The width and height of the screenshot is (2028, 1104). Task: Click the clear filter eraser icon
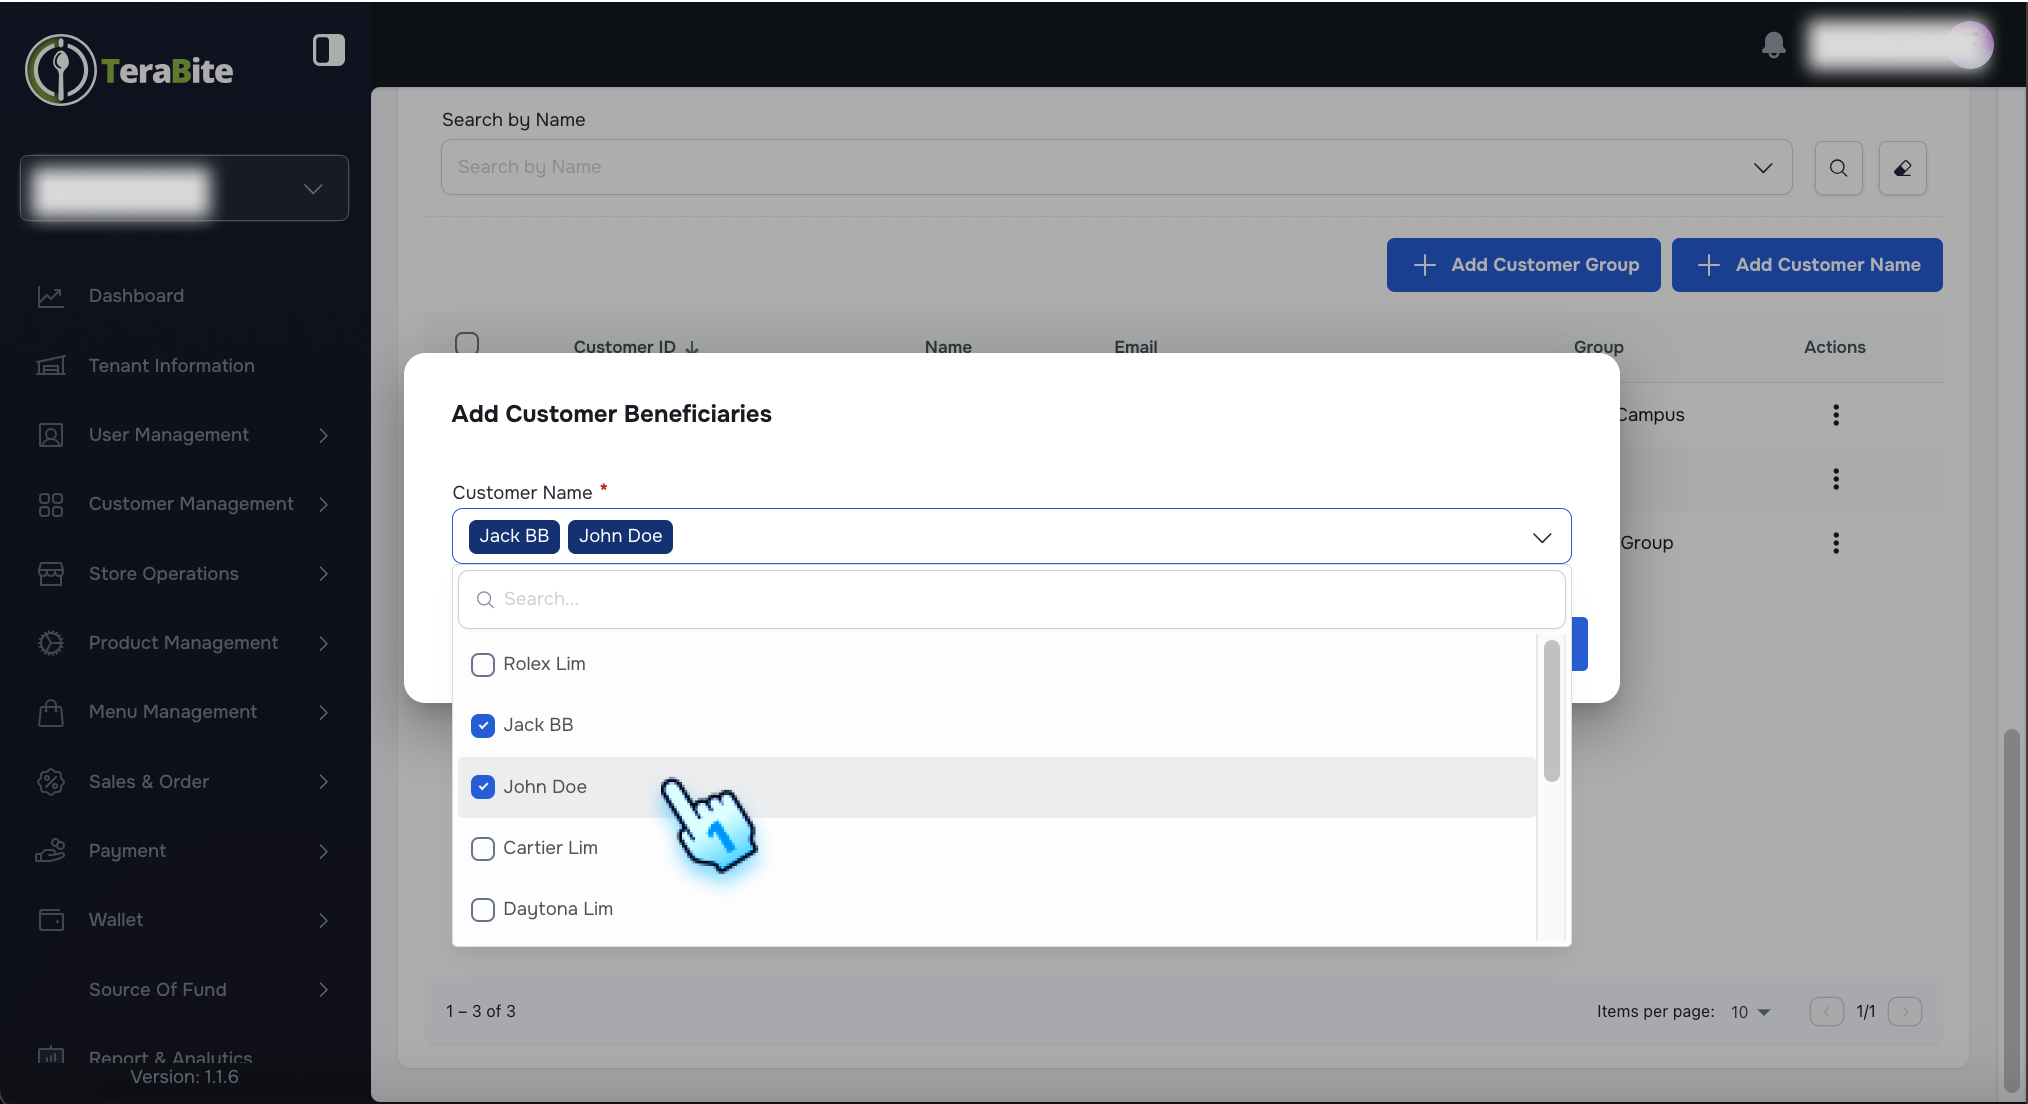(1902, 167)
